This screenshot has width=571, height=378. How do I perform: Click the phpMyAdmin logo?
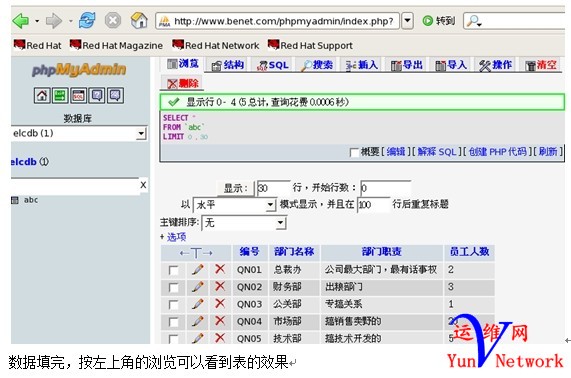(x=79, y=69)
